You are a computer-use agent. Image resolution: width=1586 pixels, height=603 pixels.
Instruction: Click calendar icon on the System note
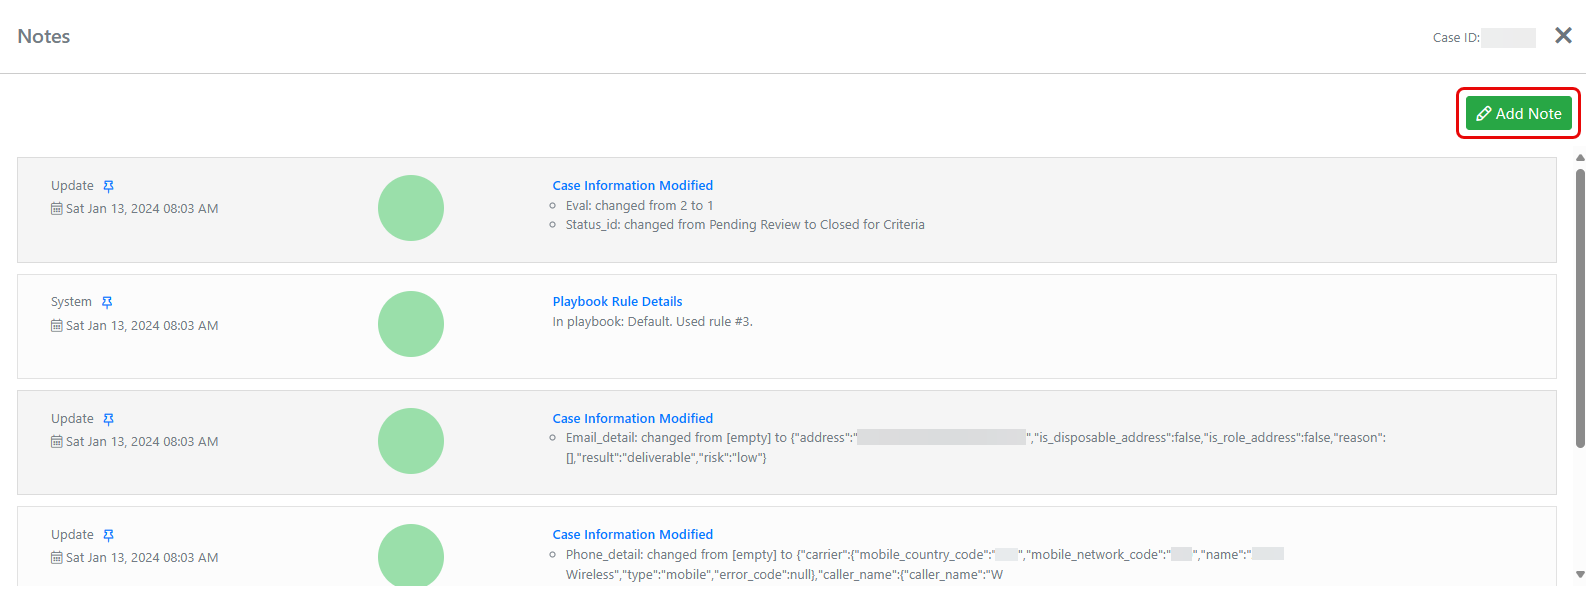(57, 326)
